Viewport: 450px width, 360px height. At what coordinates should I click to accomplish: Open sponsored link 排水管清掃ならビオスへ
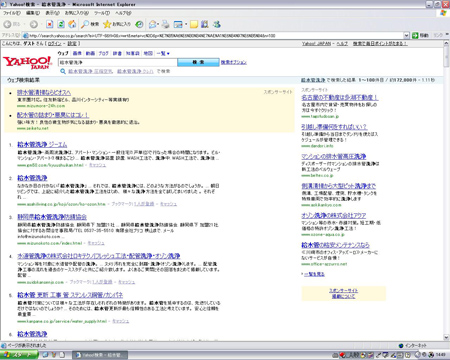(x=44, y=92)
